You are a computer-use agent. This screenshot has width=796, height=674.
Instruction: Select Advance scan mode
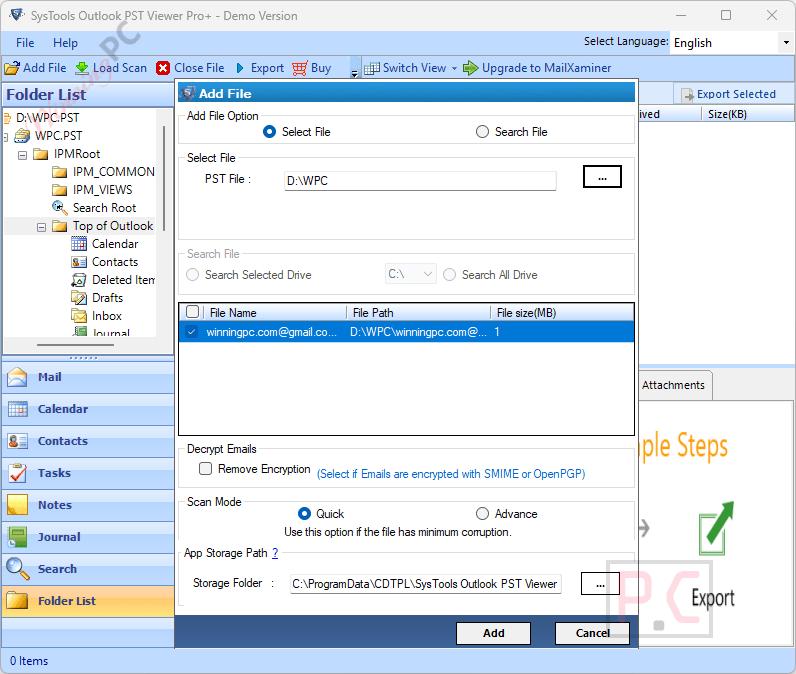coord(482,514)
